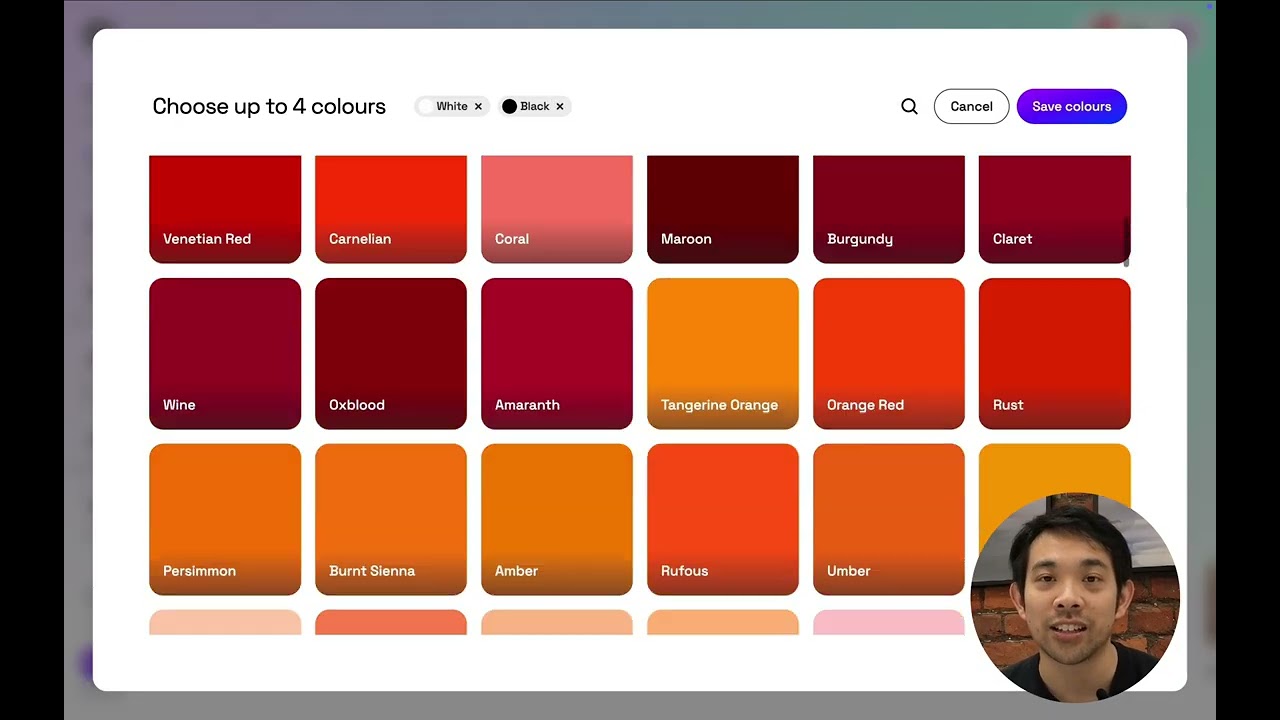Viewport: 1280px width, 720px height.
Task: Select the Umber swatch
Action: pos(889,520)
